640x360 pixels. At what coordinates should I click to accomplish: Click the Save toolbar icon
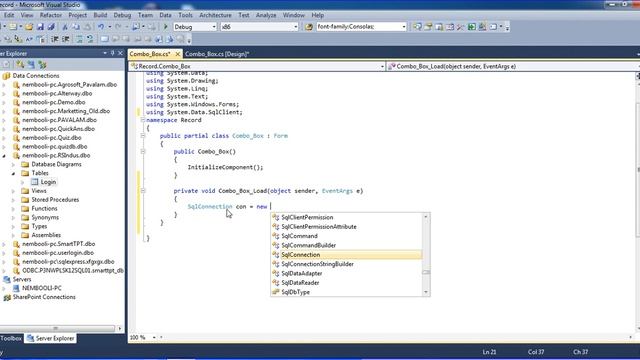coord(40,27)
